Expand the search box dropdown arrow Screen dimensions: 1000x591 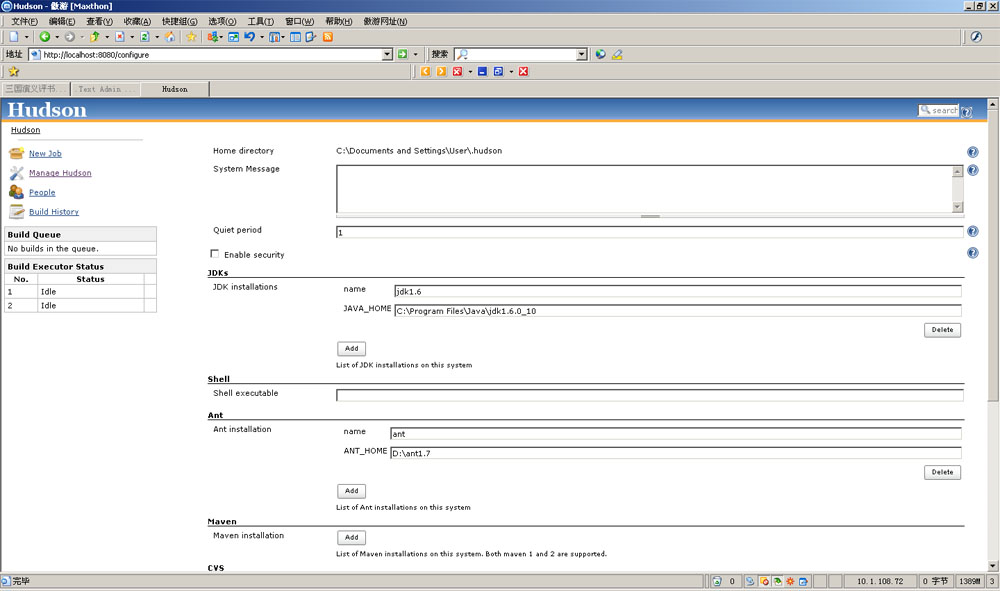(x=581, y=55)
